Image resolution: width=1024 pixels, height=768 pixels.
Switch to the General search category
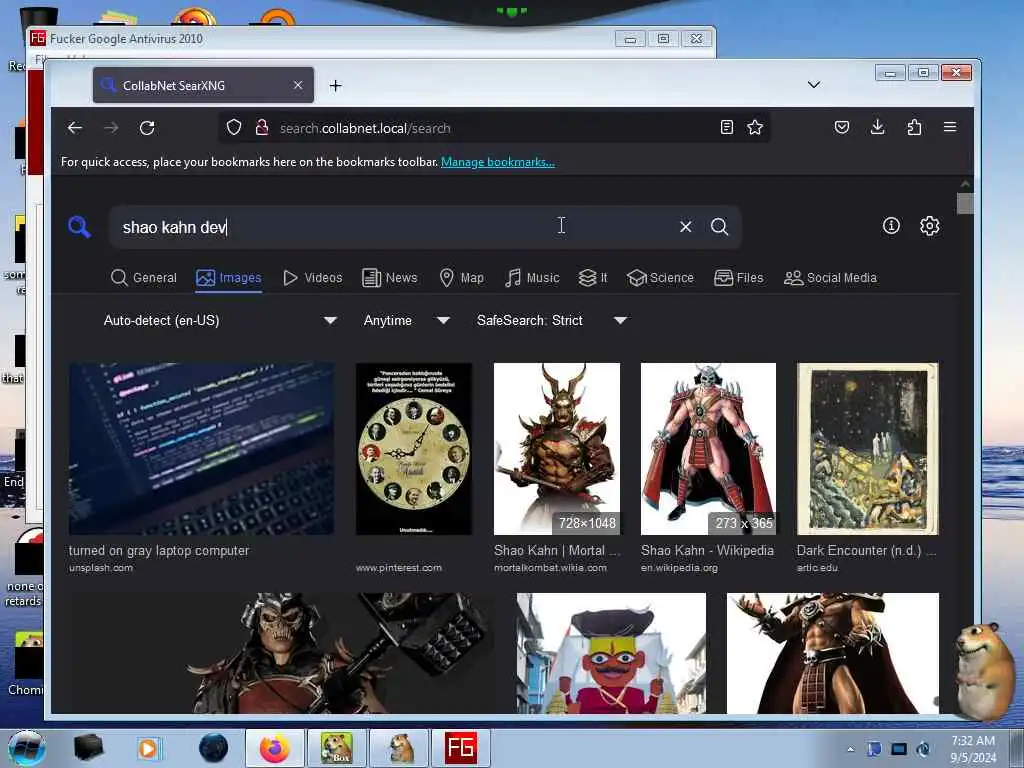click(x=144, y=278)
